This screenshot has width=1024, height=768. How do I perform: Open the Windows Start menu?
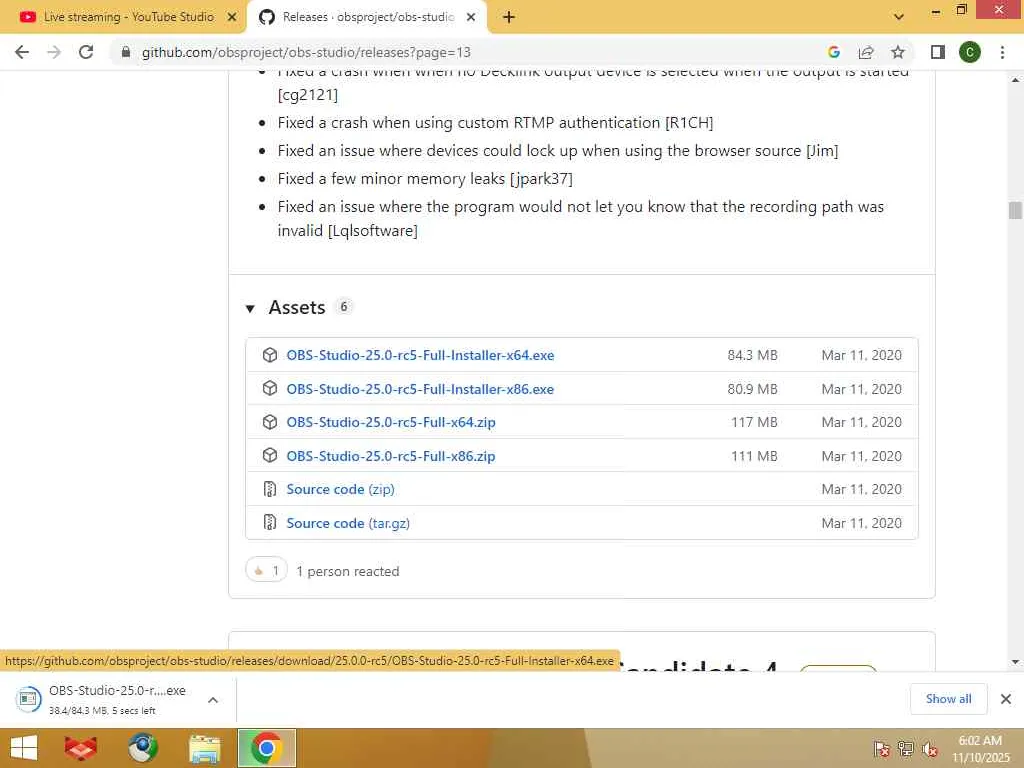24,748
